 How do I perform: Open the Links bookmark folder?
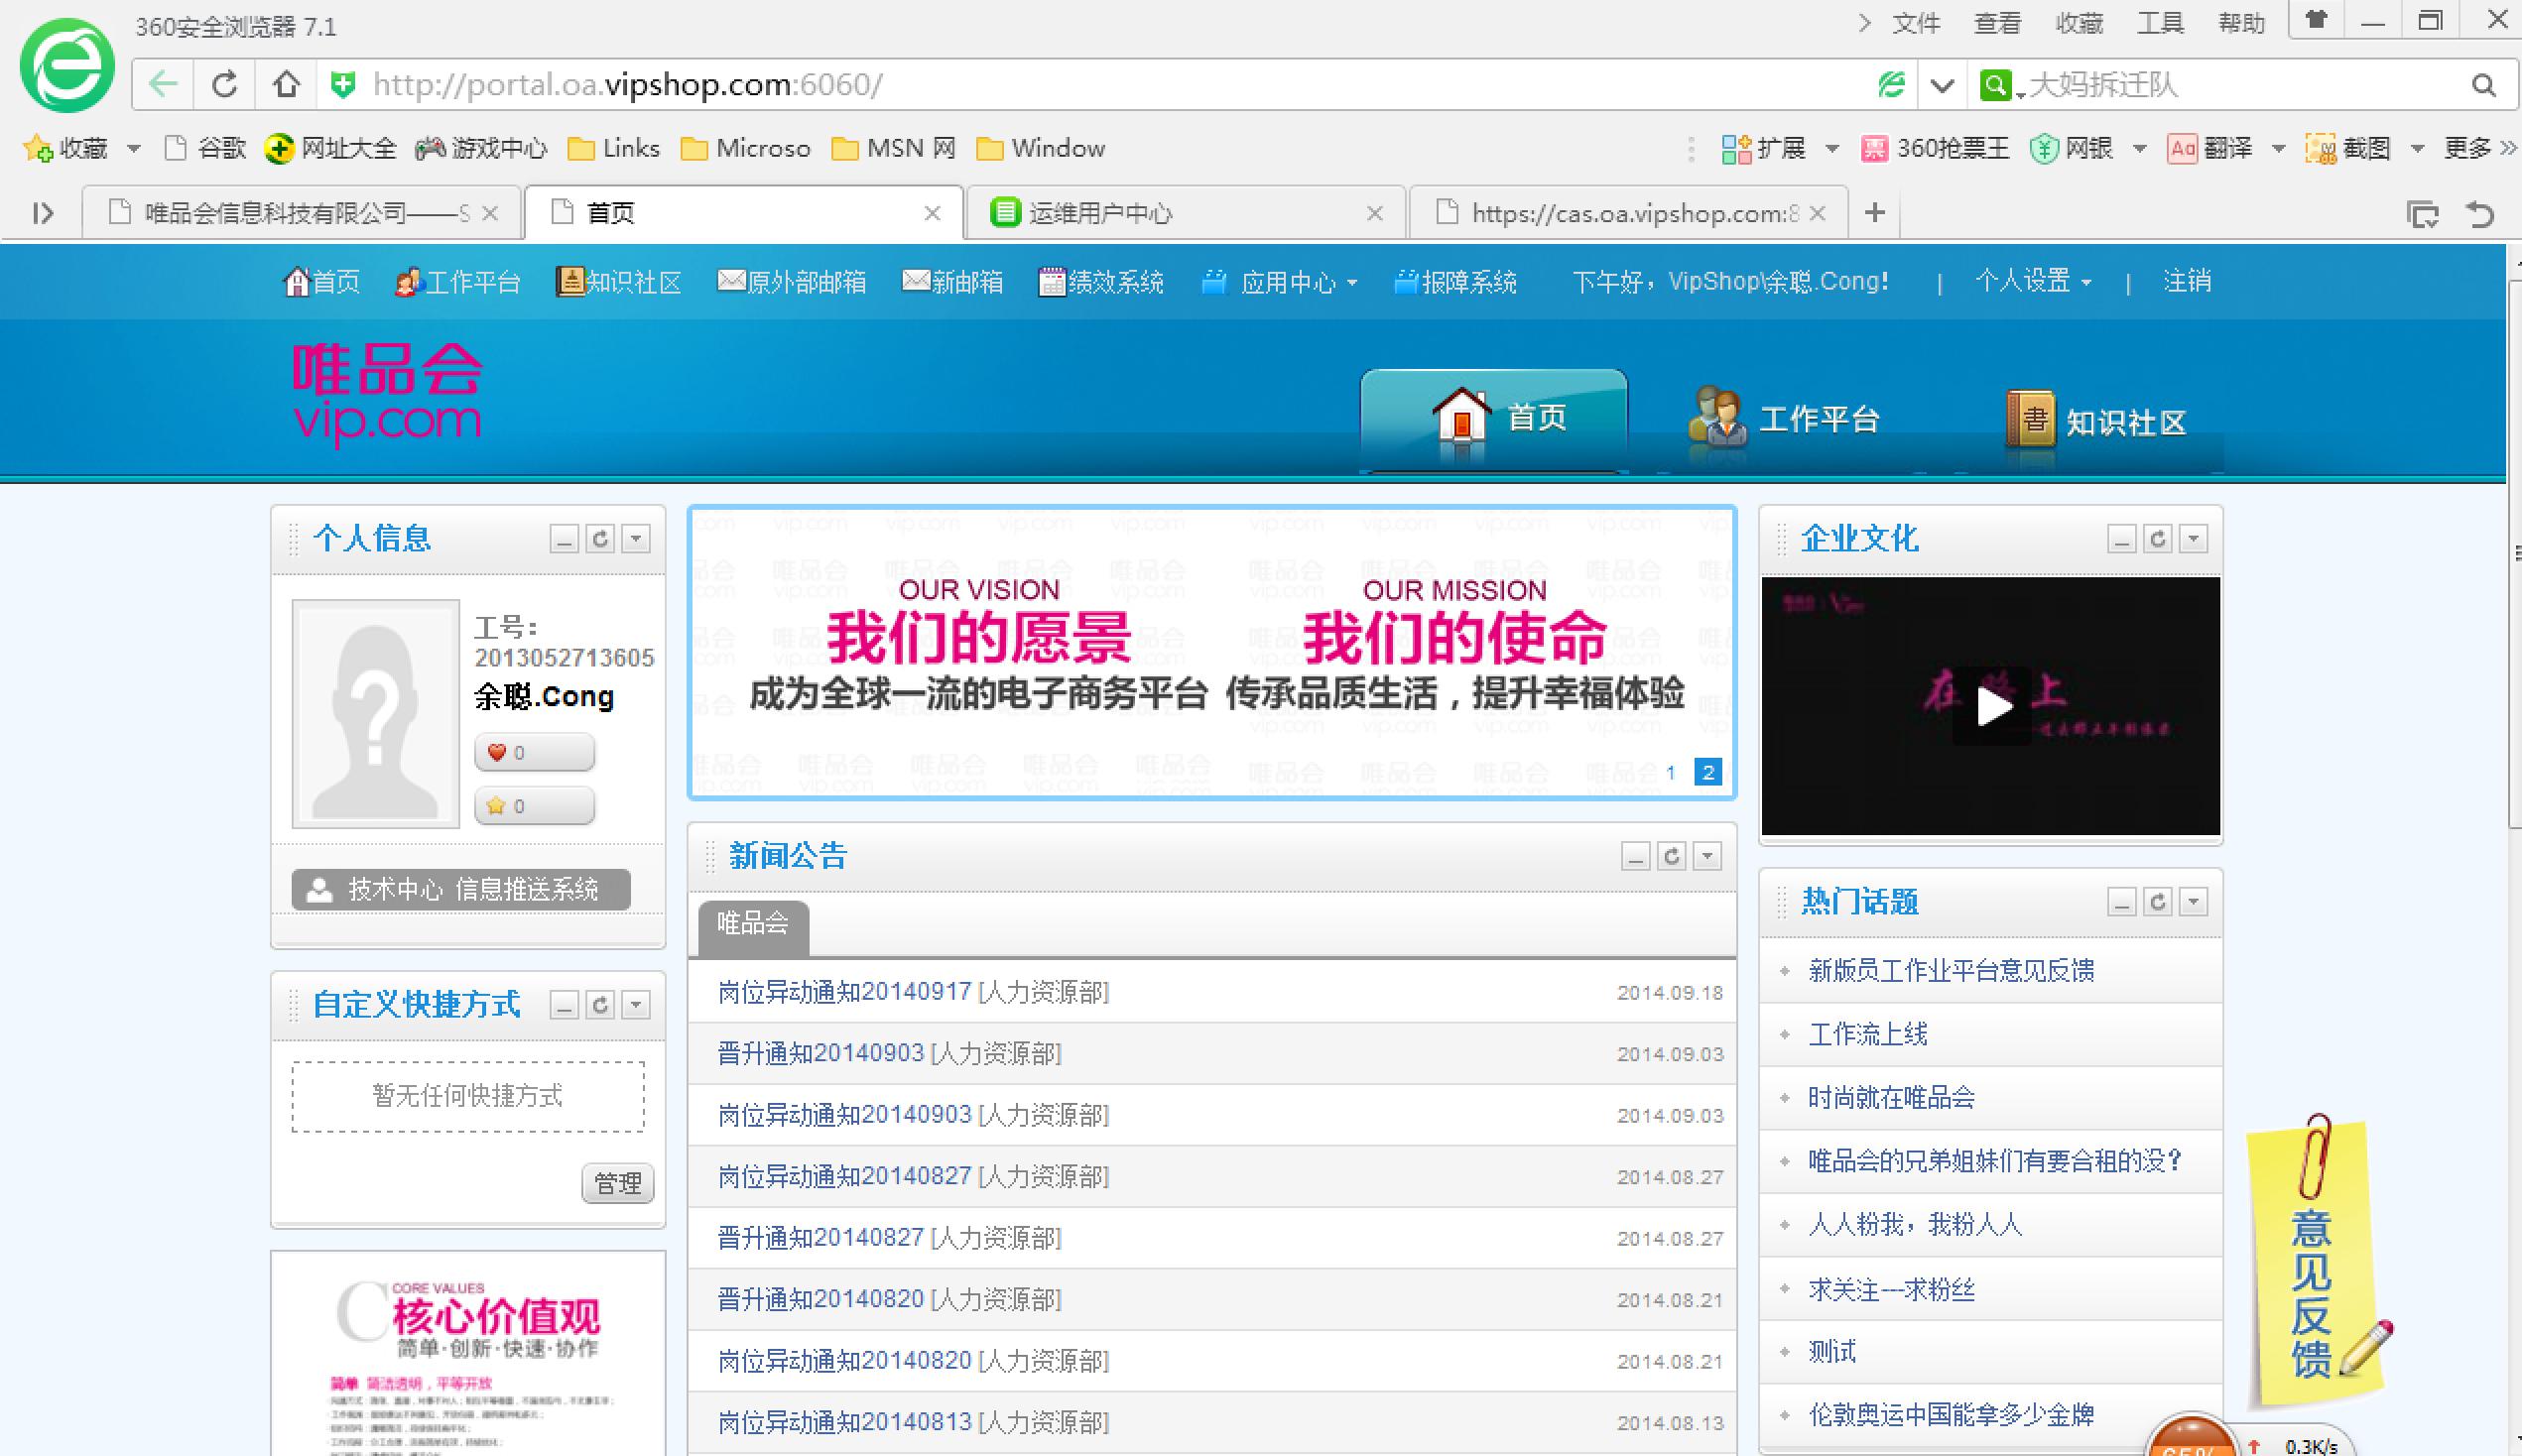[614, 148]
